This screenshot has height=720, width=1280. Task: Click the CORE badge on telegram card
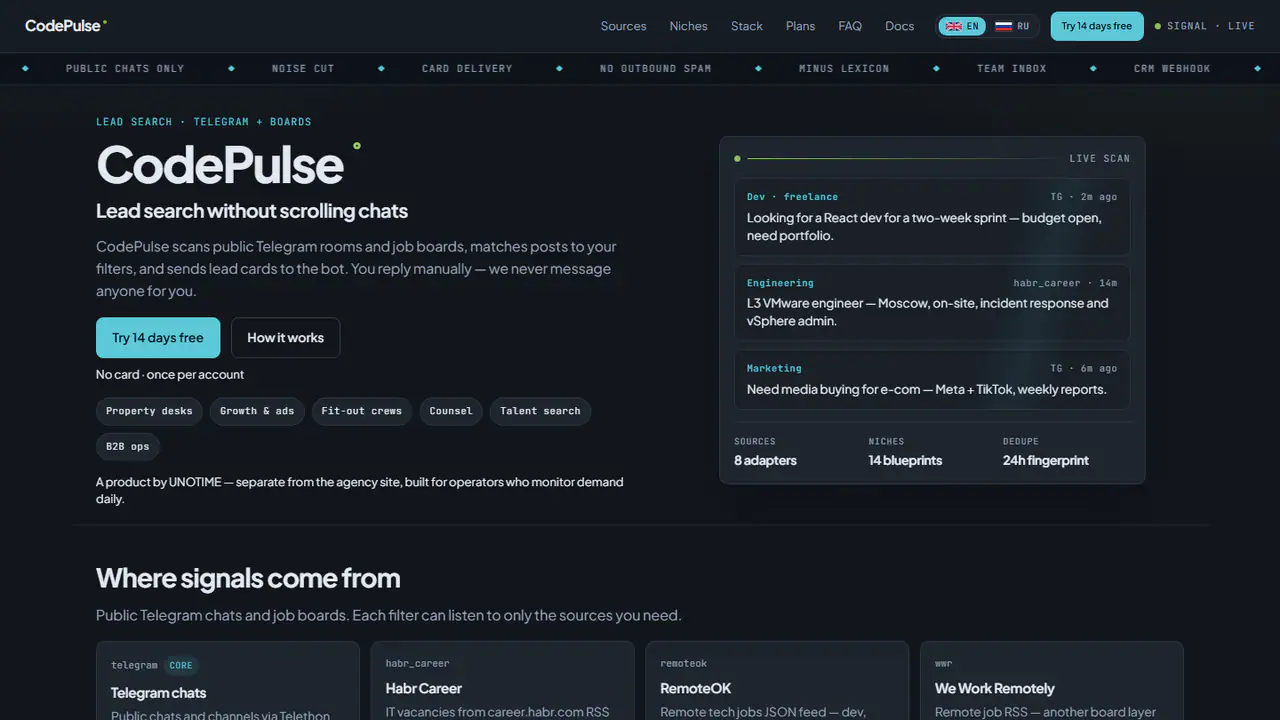[x=181, y=665]
